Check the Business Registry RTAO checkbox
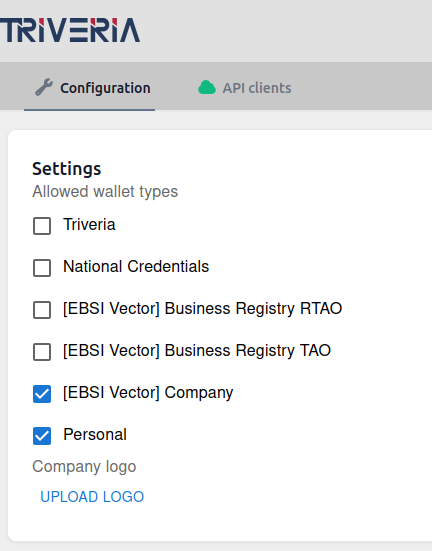The height and width of the screenshot is (551, 432). click(x=42, y=310)
